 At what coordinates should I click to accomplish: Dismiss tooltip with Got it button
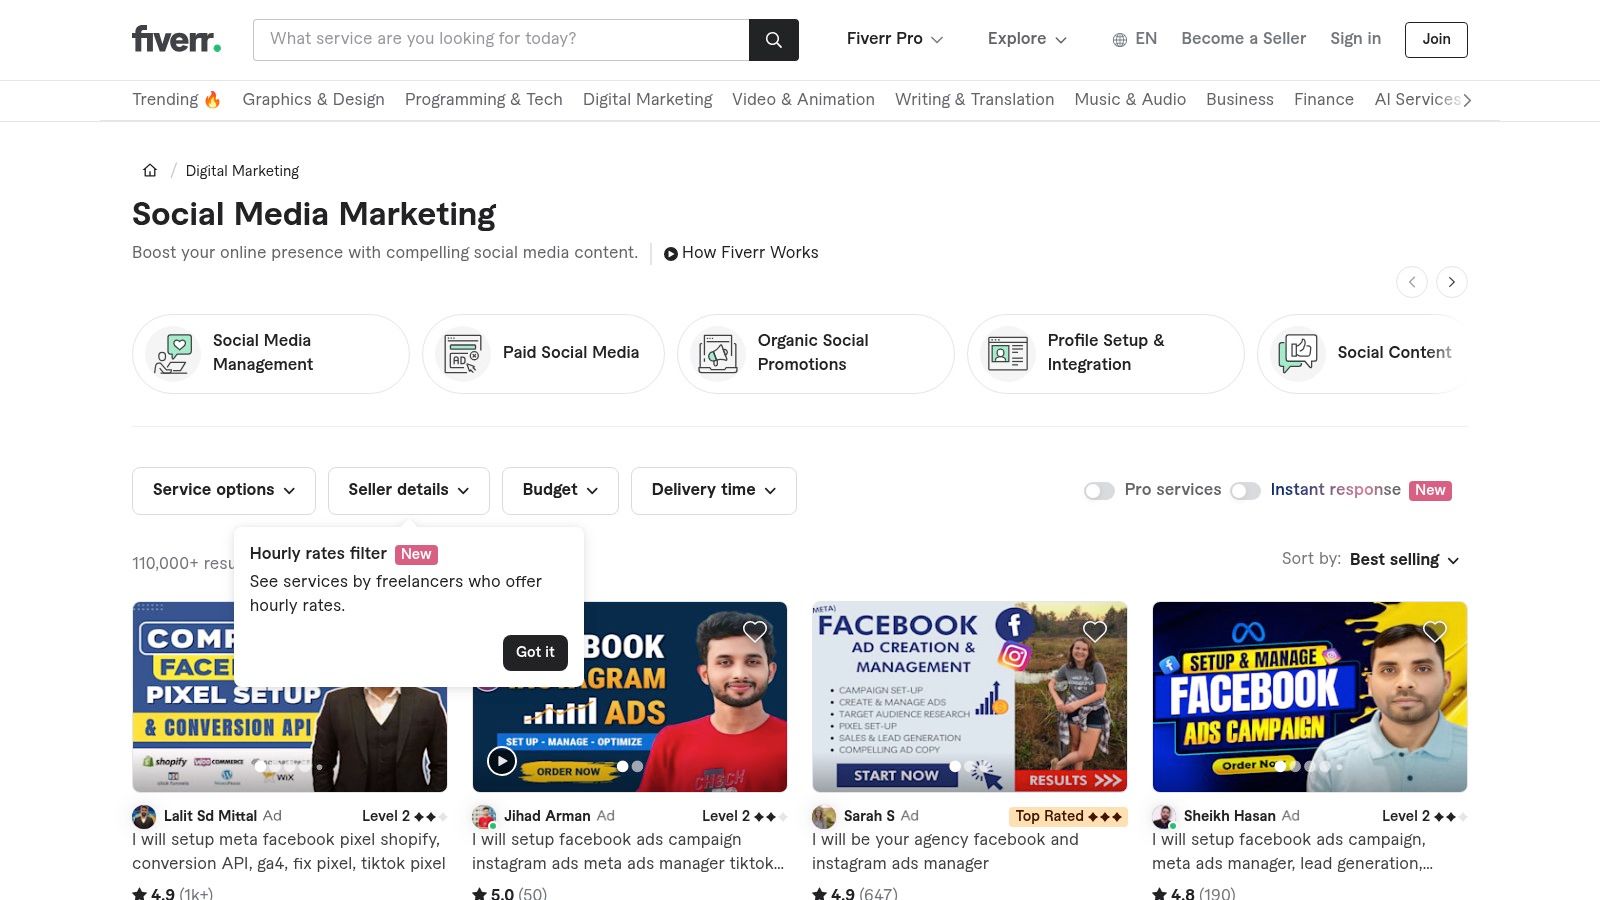click(535, 652)
